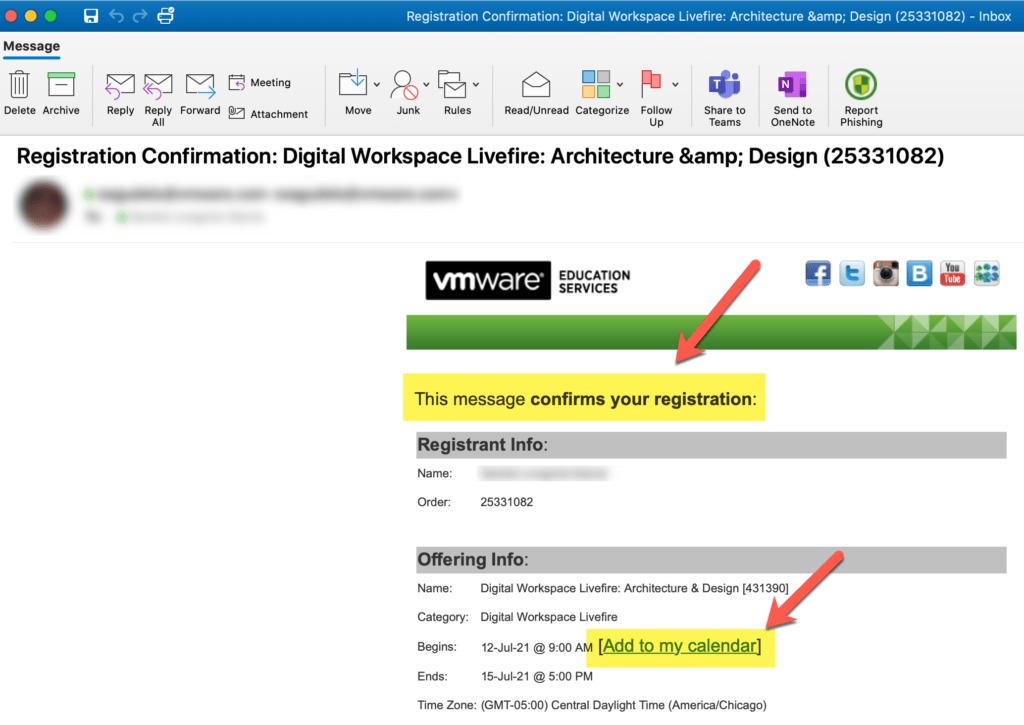Screen dimensions: 1024x725
Task: Expand Follow Up options arrow
Action: point(675,85)
